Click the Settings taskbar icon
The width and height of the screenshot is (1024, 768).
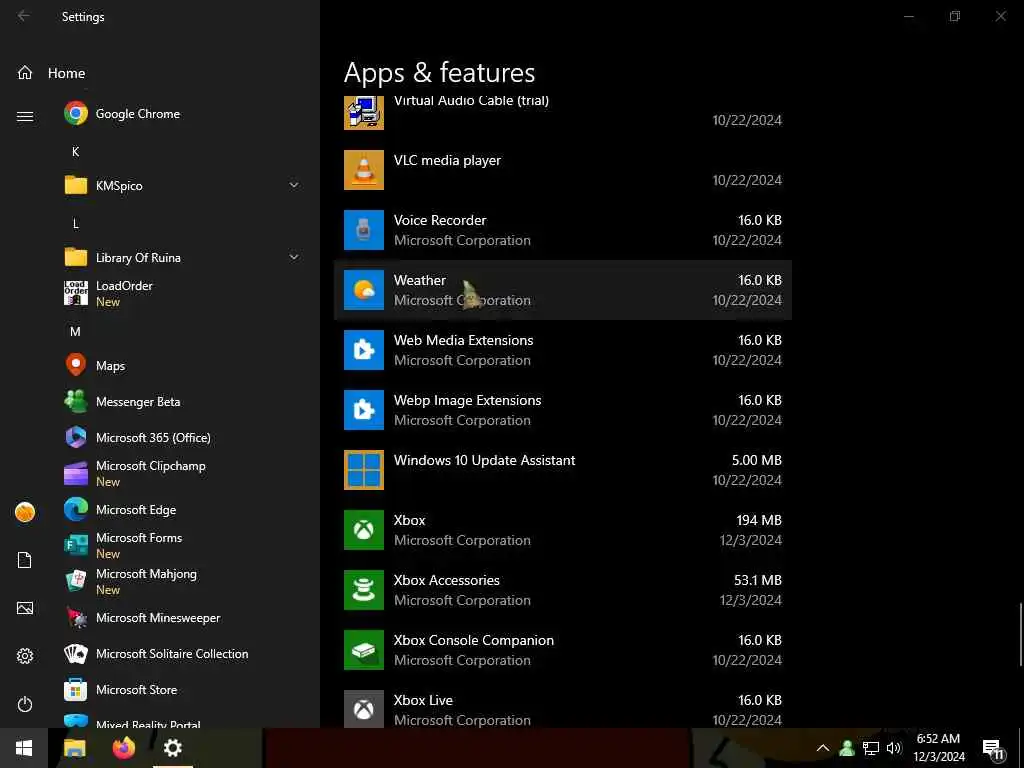[172, 748]
